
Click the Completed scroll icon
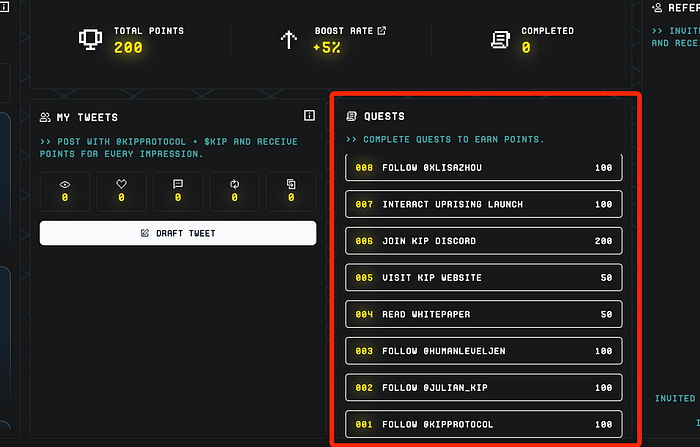[500, 40]
